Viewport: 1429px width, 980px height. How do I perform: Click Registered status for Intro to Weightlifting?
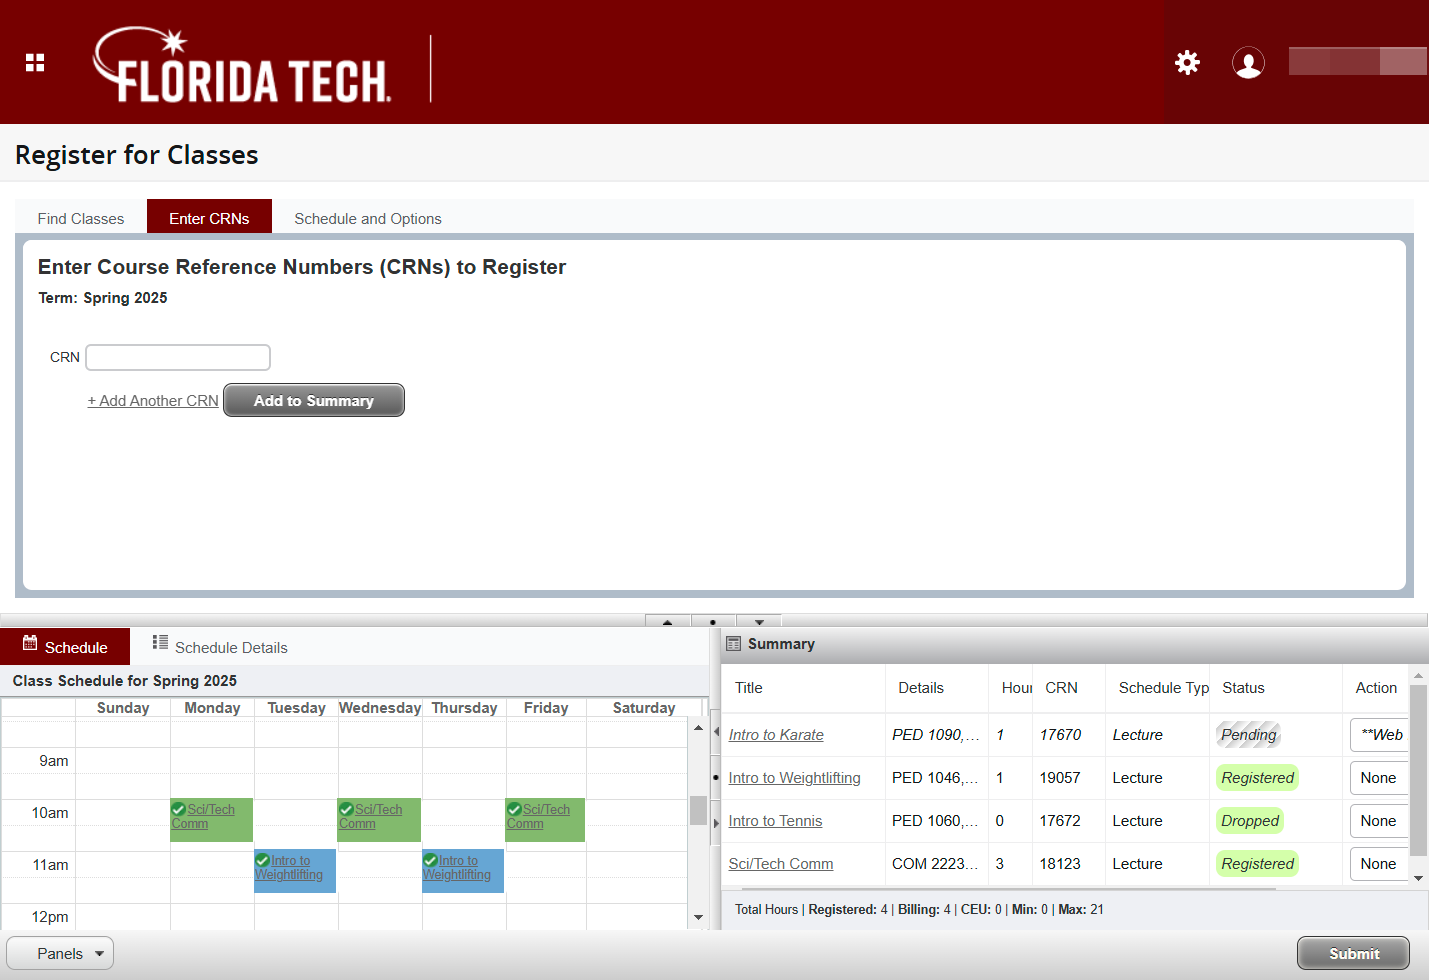pyautogui.click(x=1257, y=778)
